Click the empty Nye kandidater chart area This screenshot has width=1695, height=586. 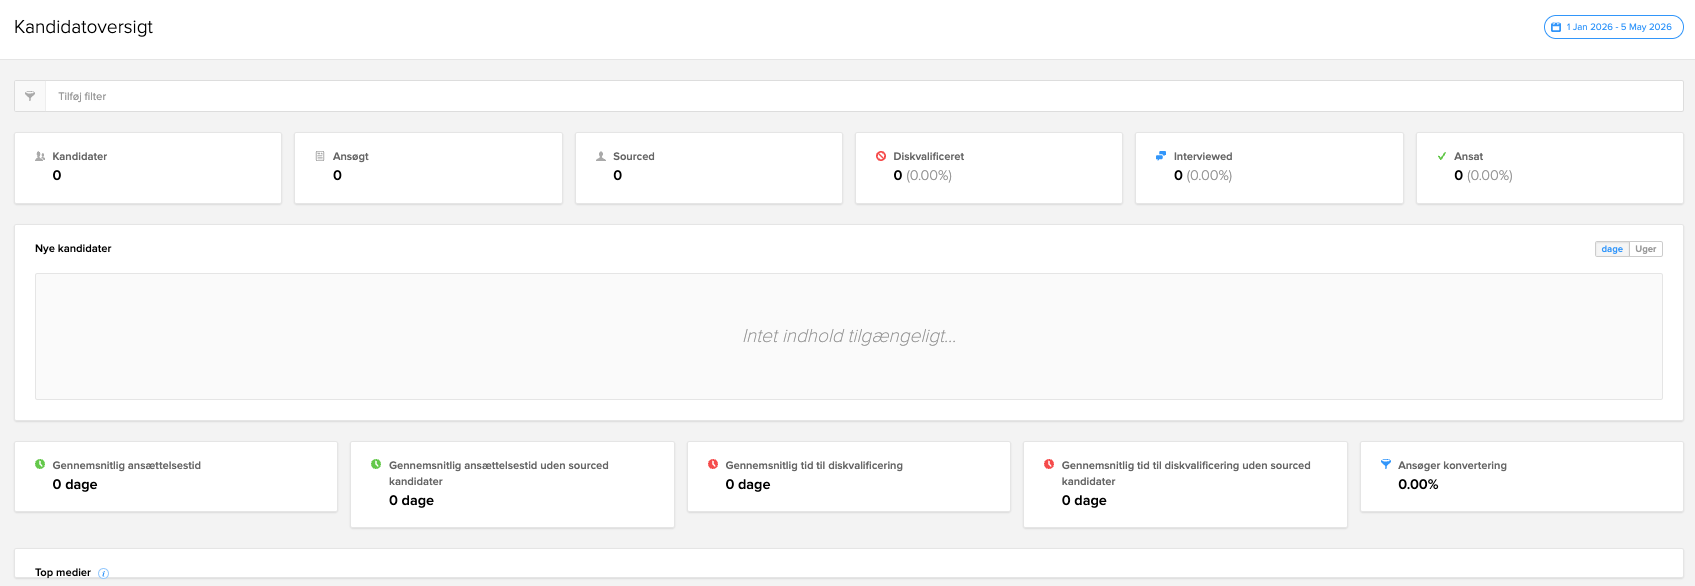click(849, 336)
